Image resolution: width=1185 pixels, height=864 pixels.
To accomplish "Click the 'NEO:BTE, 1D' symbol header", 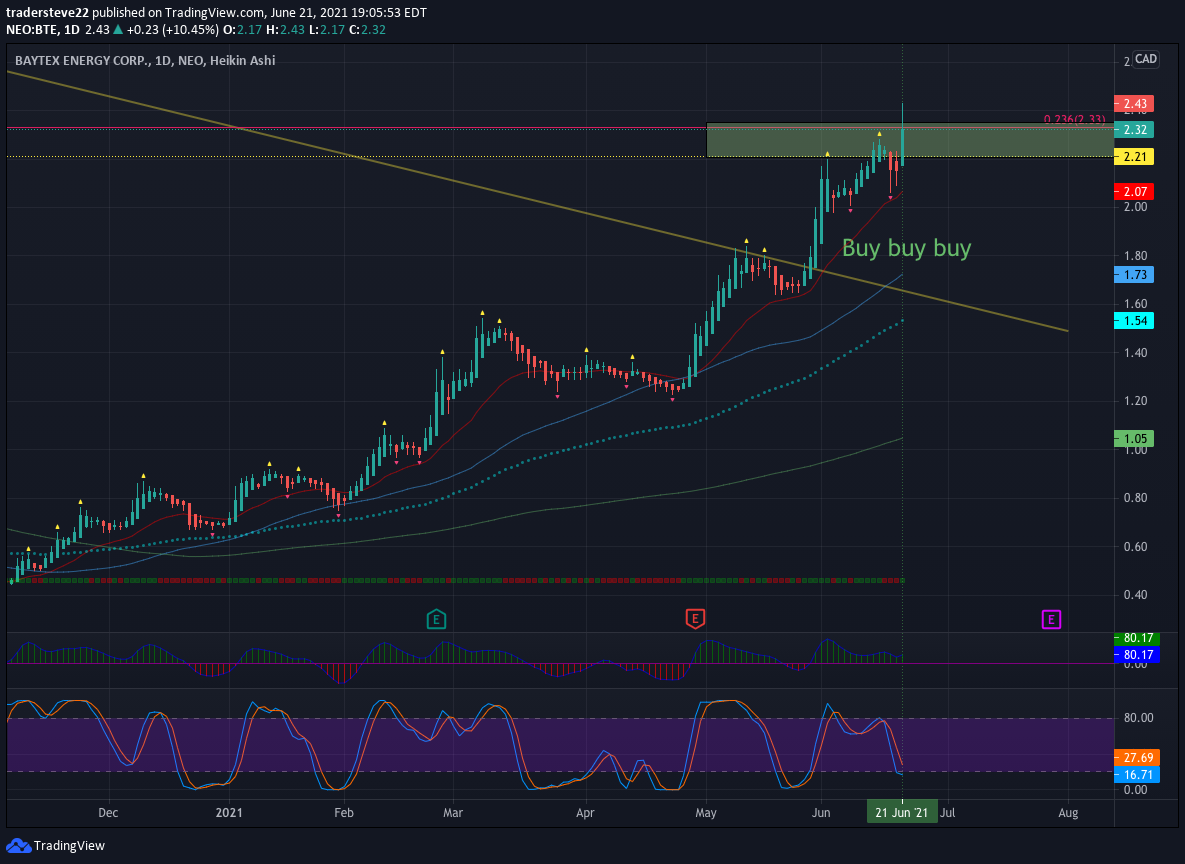I will (x=42, y=29).
